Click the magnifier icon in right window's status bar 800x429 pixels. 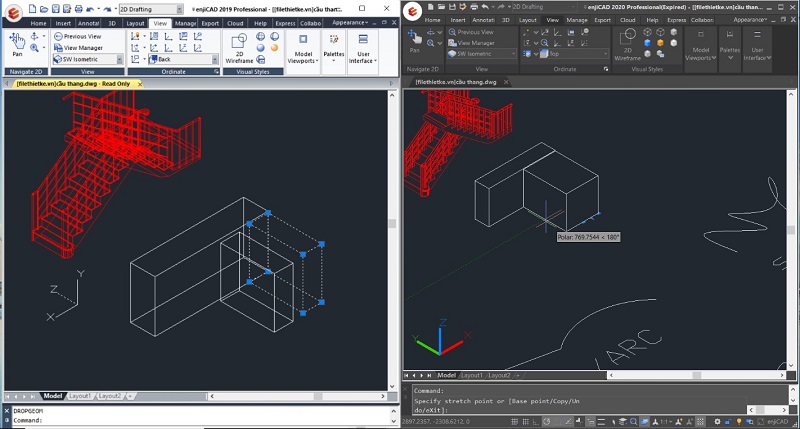(633, 422)
